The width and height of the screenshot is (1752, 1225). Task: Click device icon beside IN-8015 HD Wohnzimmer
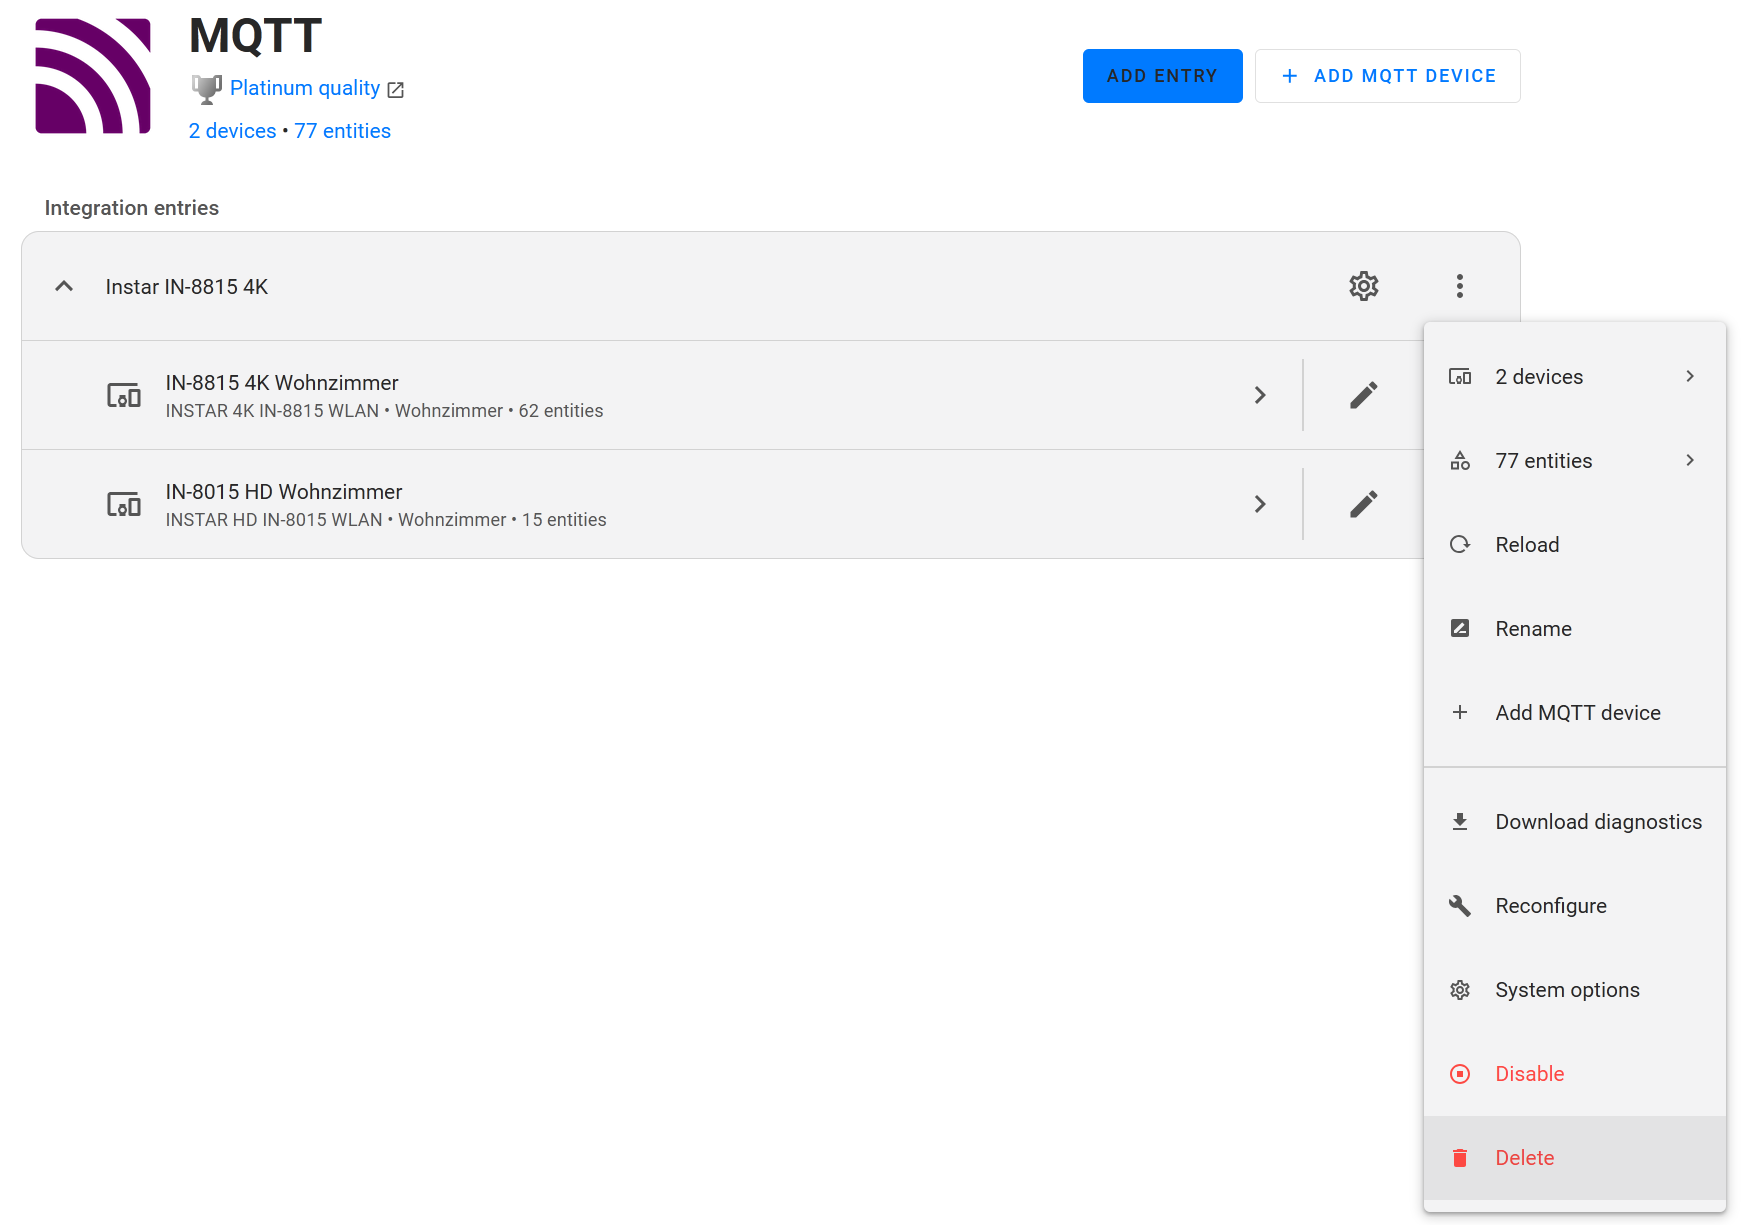click(124, 504)
